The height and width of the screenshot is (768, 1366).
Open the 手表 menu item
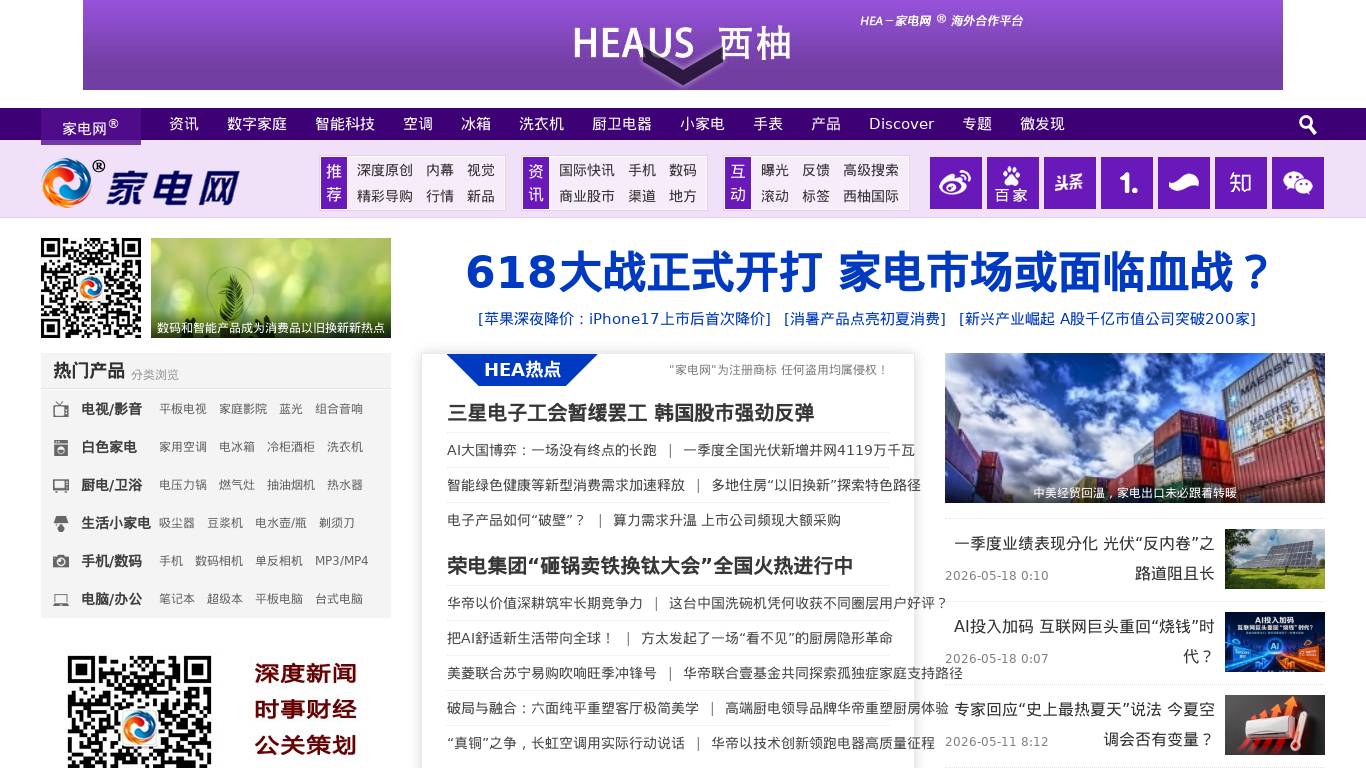pyautogui.click(x=768, y=124)
